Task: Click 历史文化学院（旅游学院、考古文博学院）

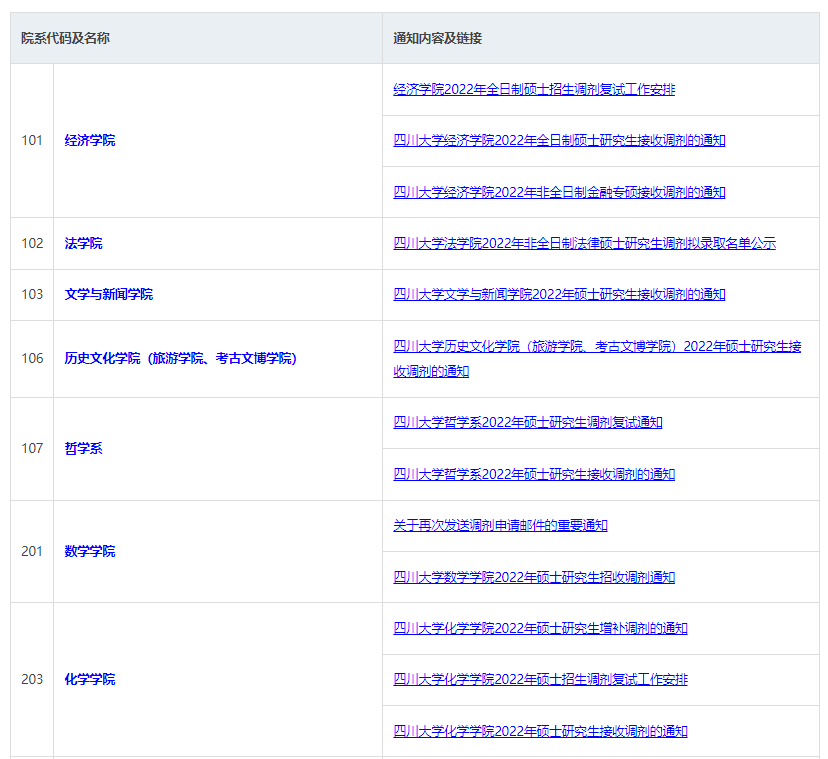Action: pos(181,359)
